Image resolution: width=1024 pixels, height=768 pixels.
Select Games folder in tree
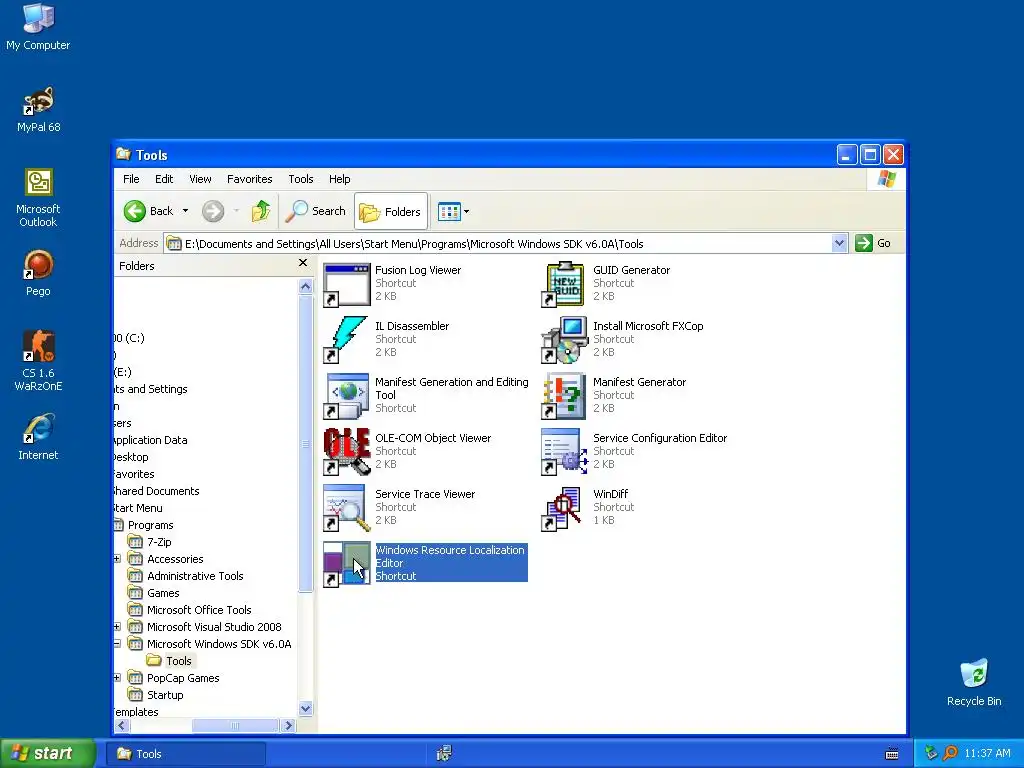[154, 593]
